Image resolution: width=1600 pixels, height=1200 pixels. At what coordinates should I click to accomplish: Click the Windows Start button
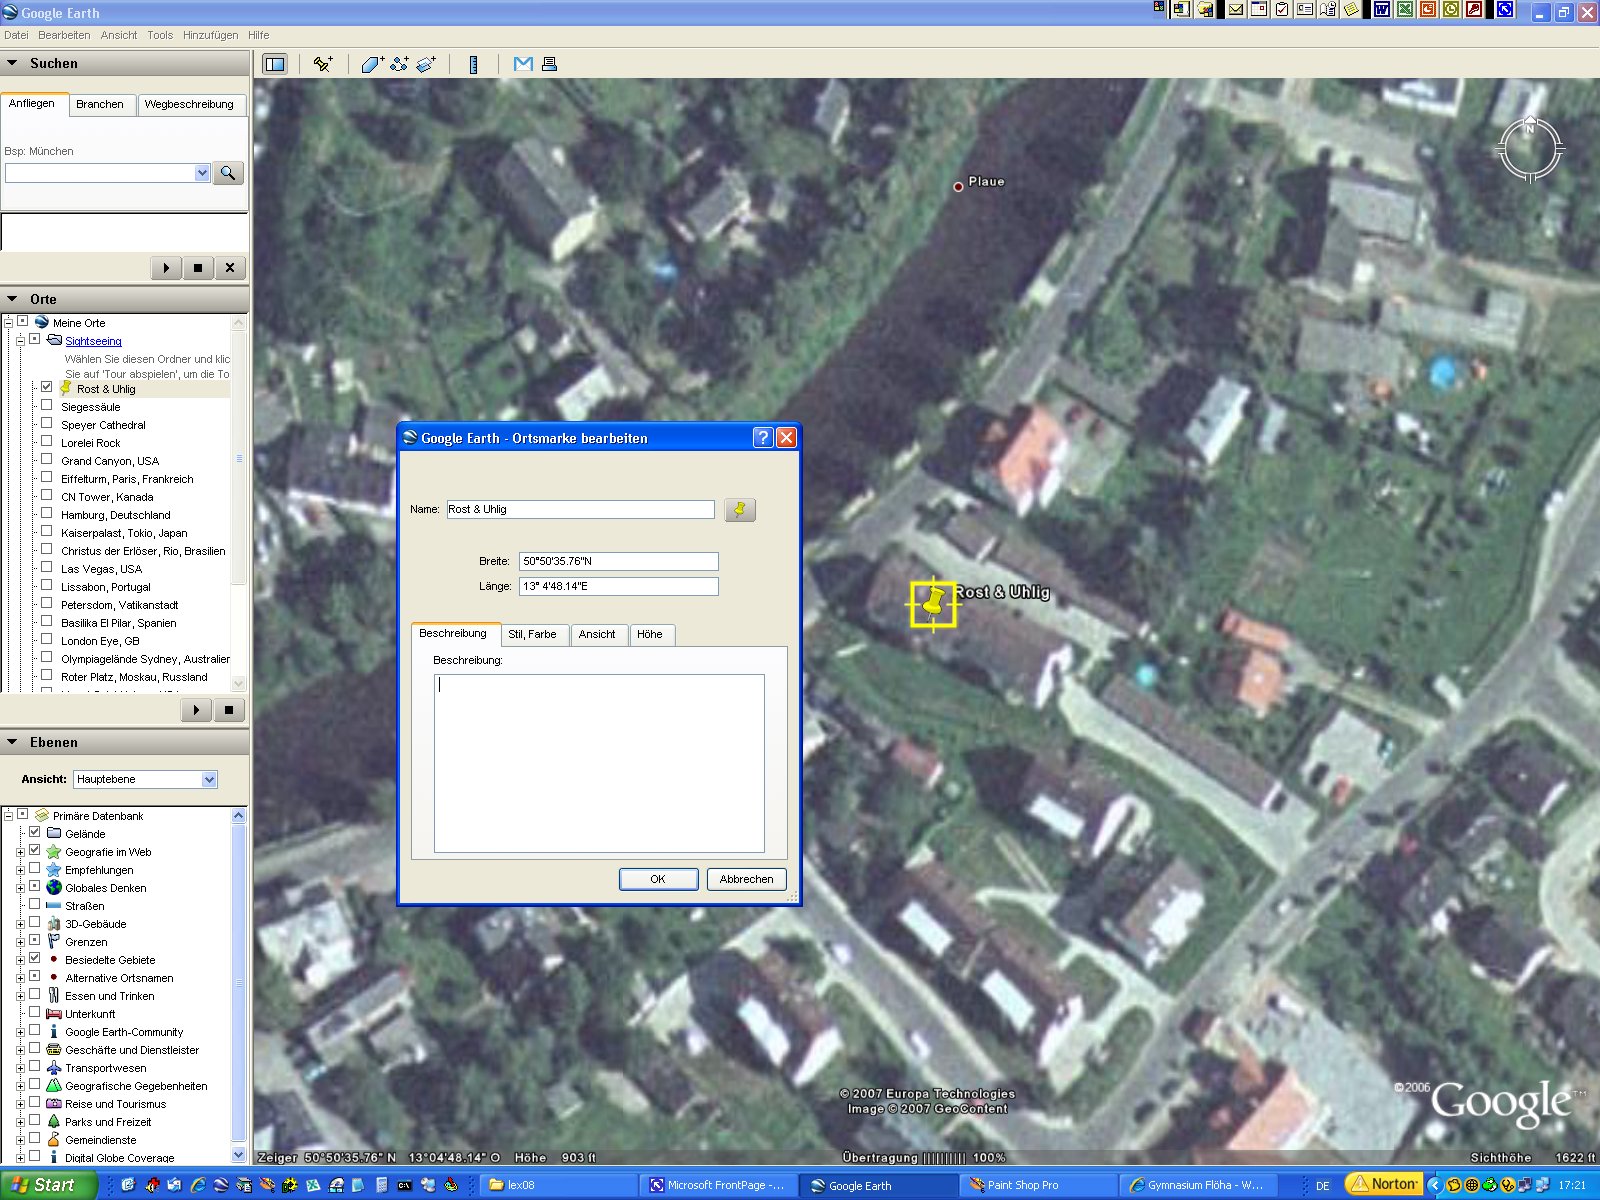(47, 1185)
